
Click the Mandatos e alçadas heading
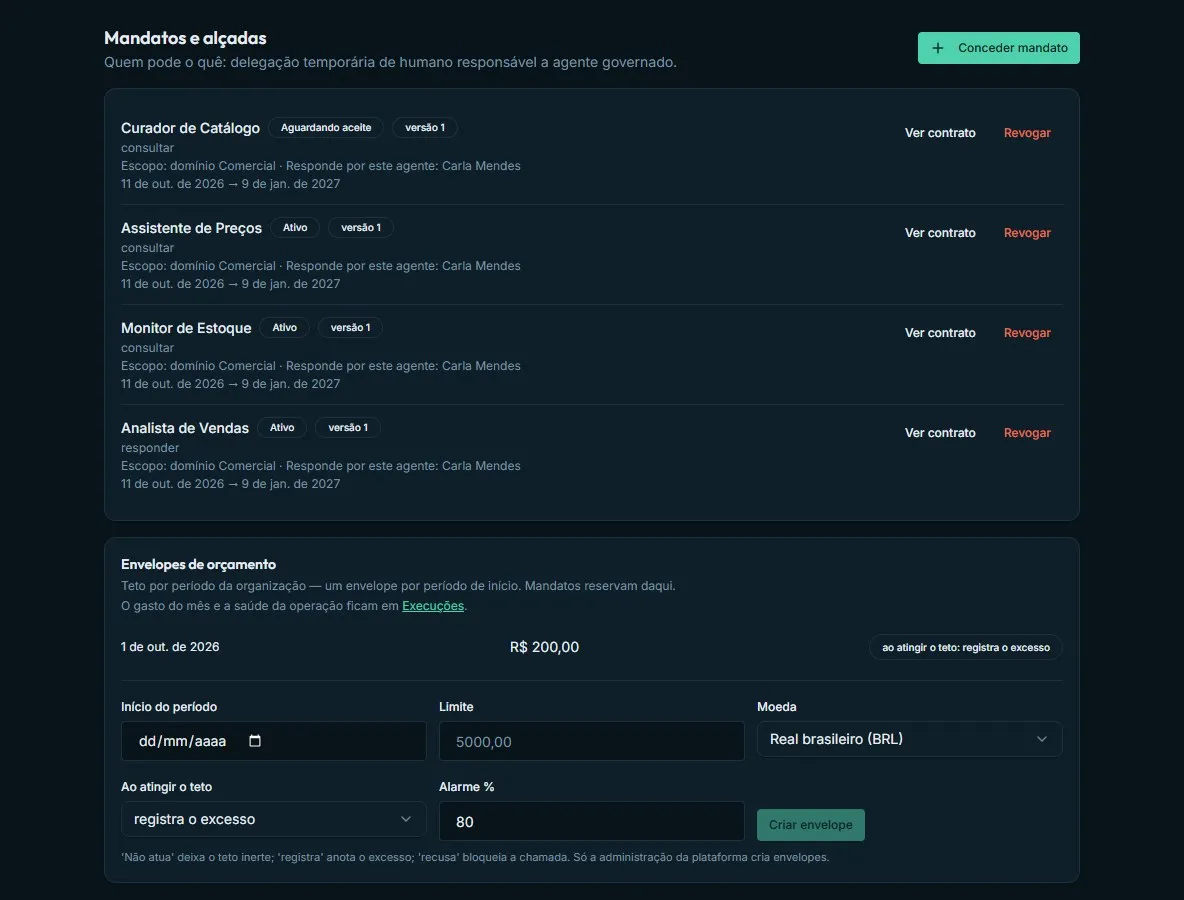(x=185, y=38)
